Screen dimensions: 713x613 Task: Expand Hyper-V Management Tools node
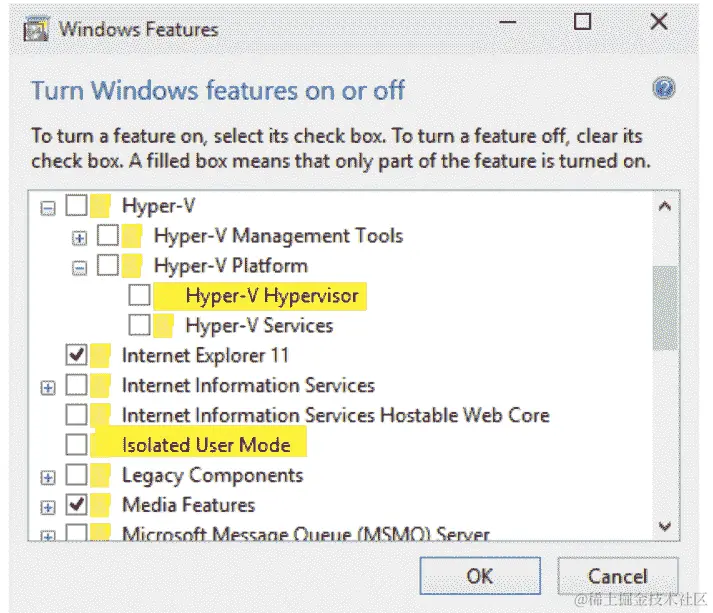point(79,238)
